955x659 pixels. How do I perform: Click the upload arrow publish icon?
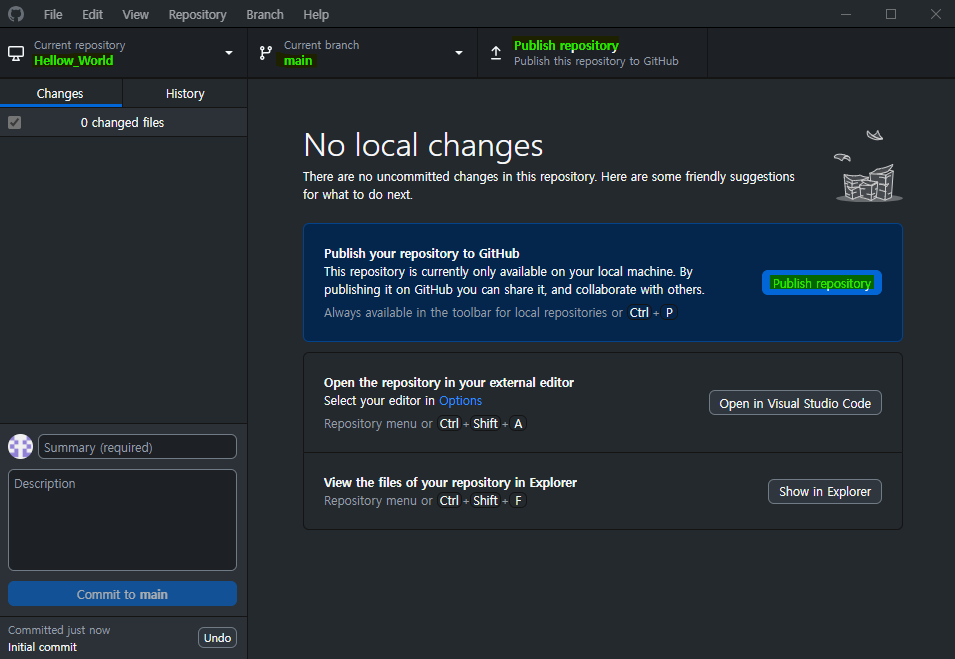point(496,53)
